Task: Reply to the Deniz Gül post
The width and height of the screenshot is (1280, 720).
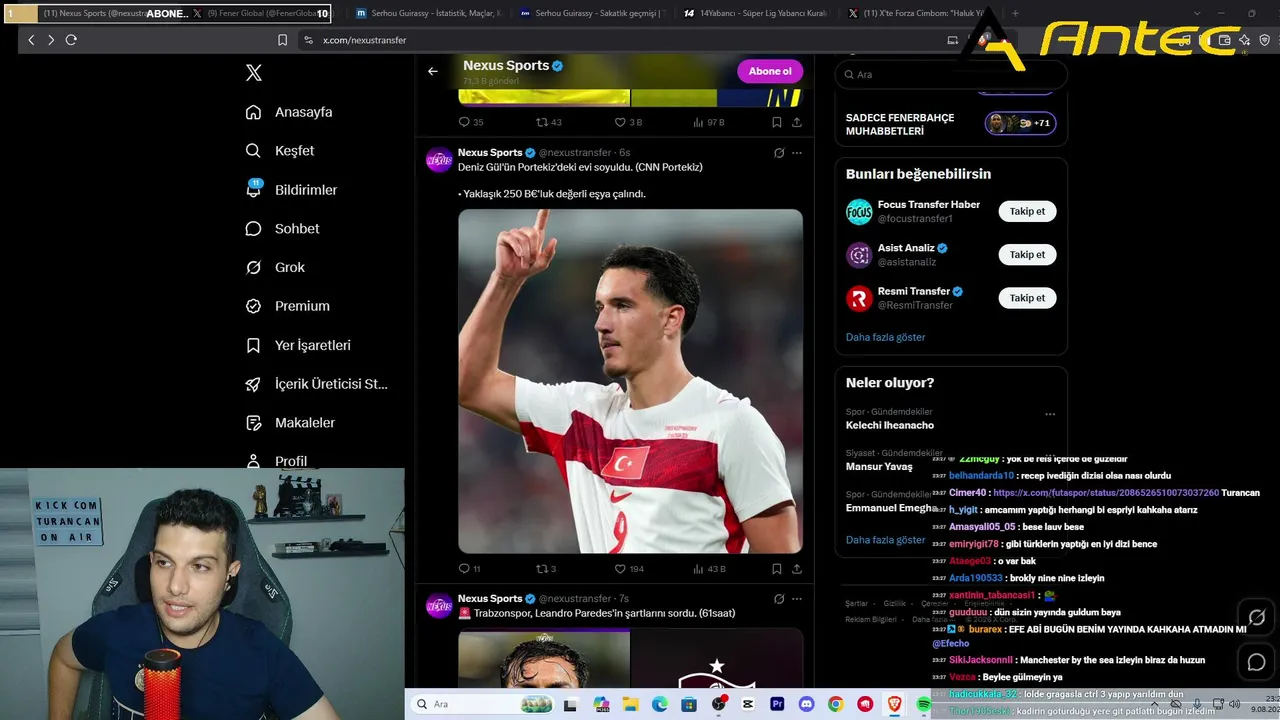Action: tap(469, 569)
